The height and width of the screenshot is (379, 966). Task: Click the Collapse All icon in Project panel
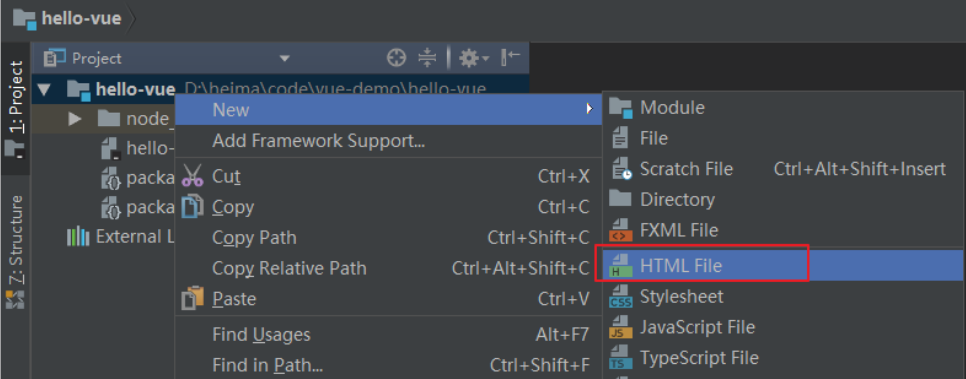(426, 58)
